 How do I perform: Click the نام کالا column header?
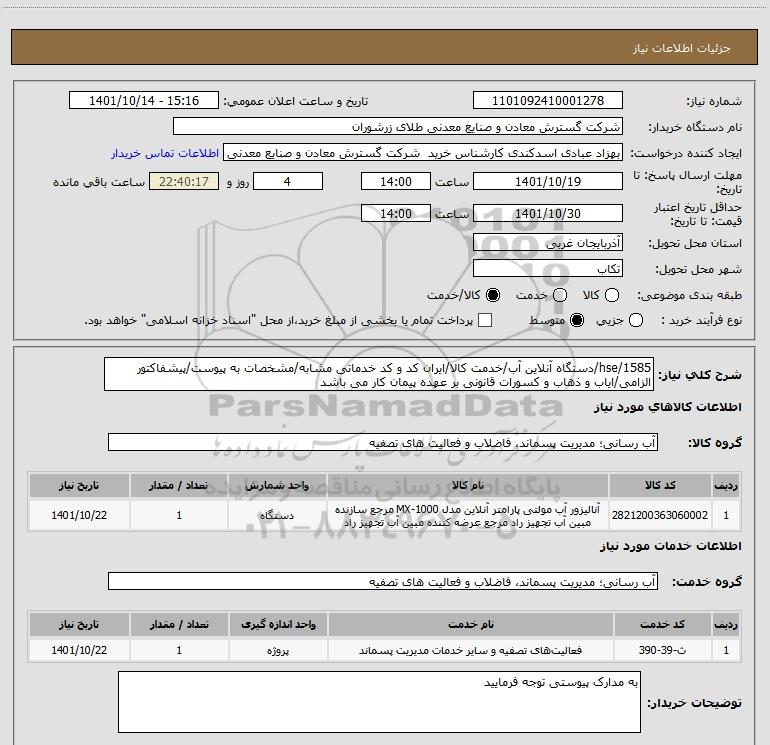point(468,486)
